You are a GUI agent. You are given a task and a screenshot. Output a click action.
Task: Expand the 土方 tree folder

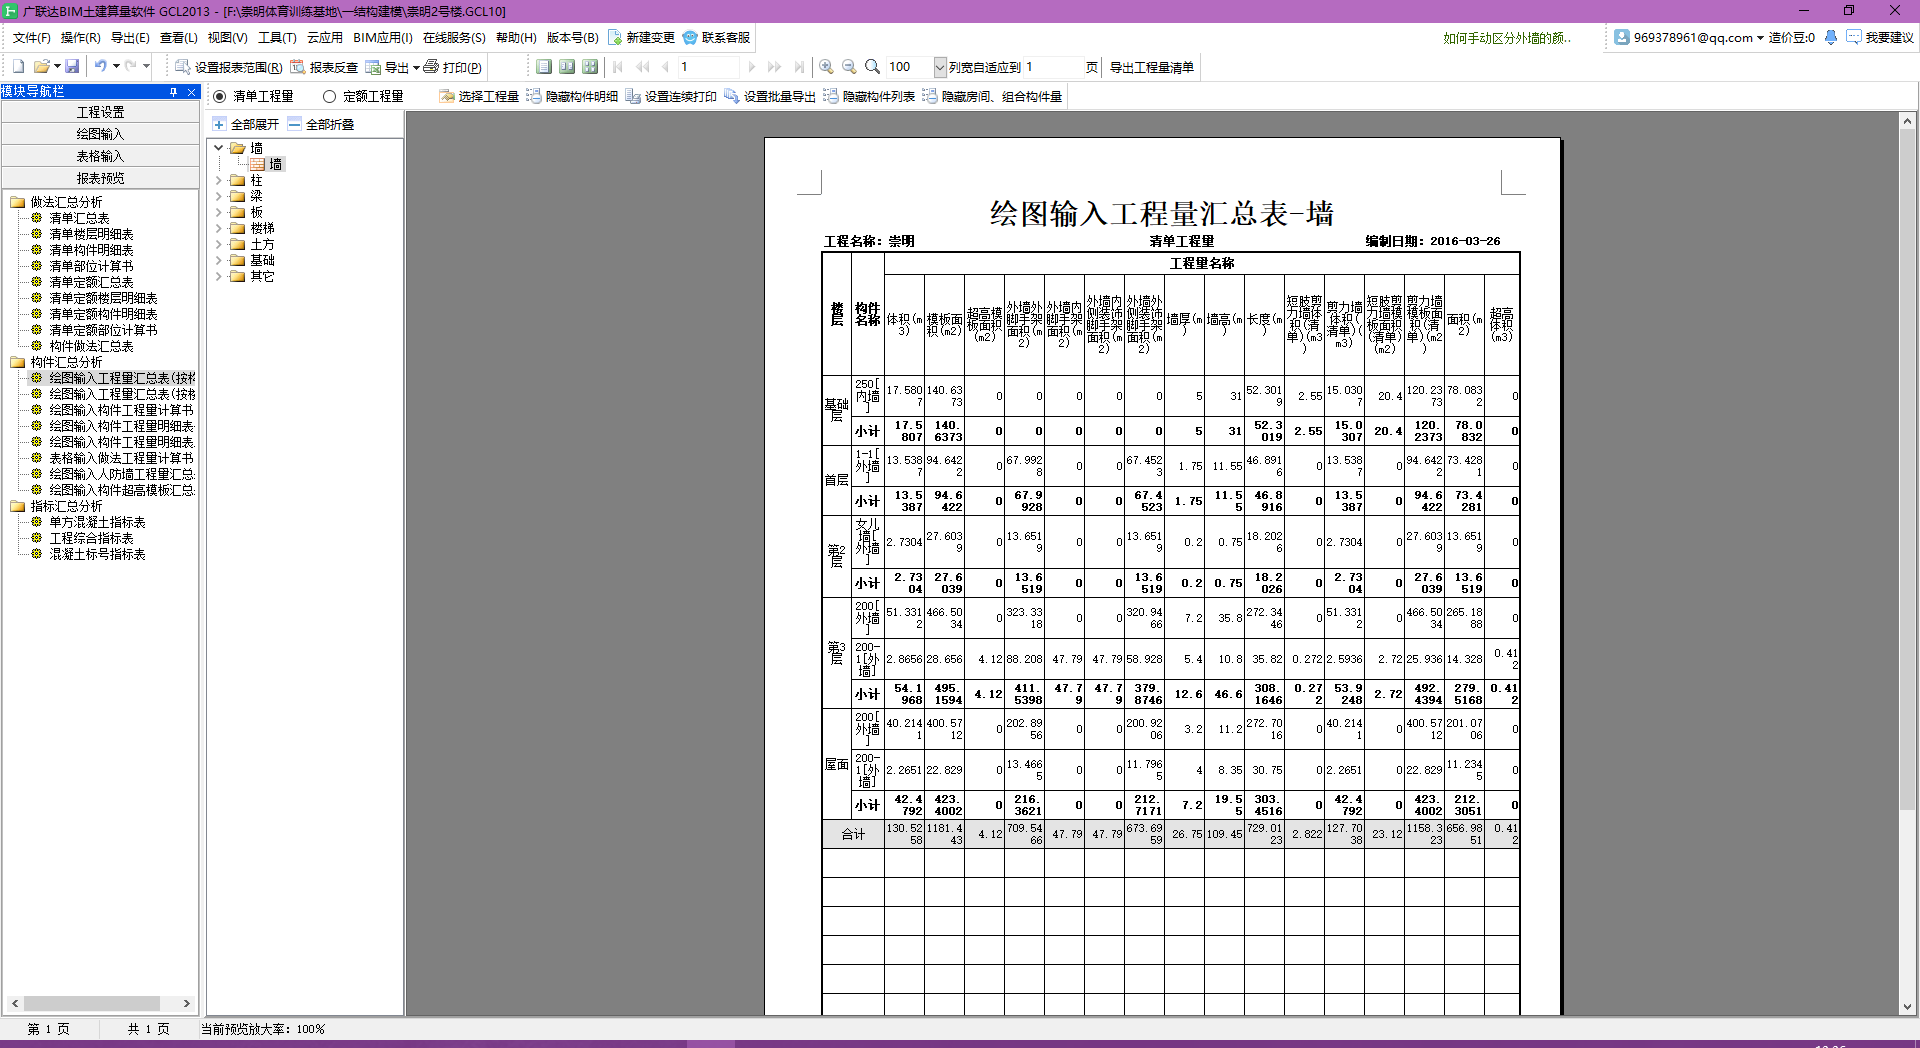pos(219,245)
